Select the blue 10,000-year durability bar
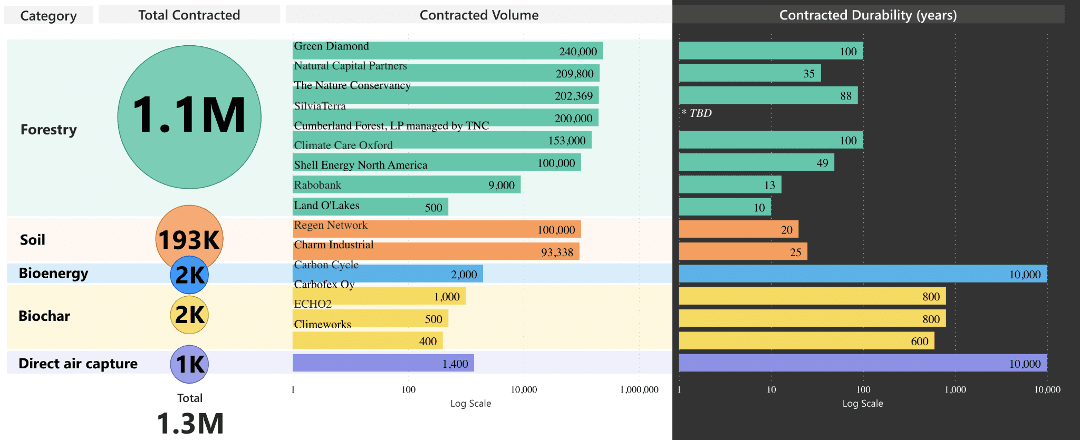The image size is (1080, 440). 863,273
